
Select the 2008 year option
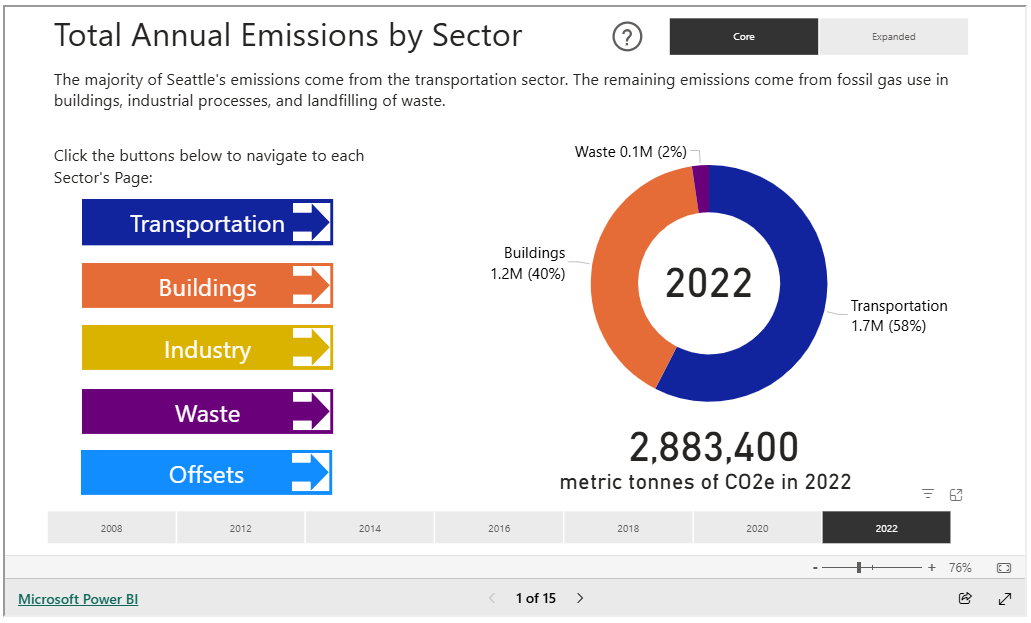[x=112, y=528]
